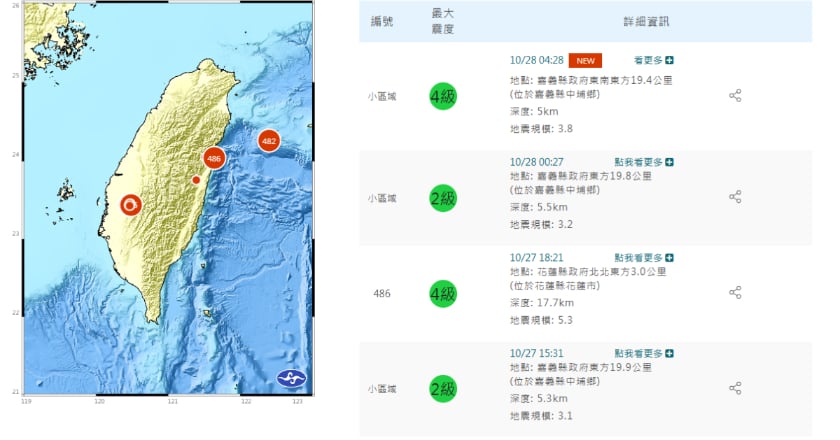Screen dimensions: 840x440
Task: Click the small red dot marker on east coast
Action: 197,180
